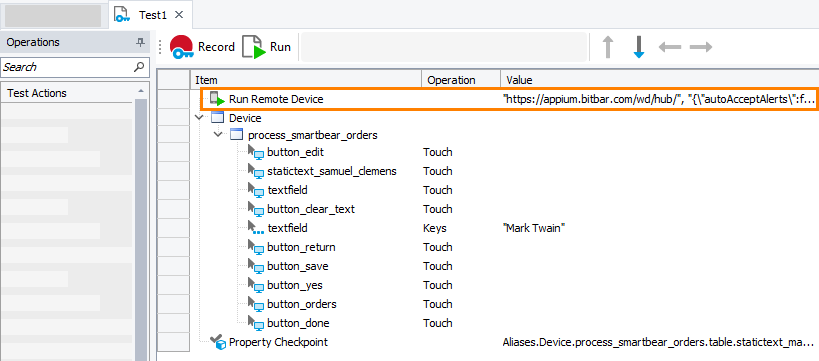
Task: Click the Record button icon
Action: [x=182, y=47]
